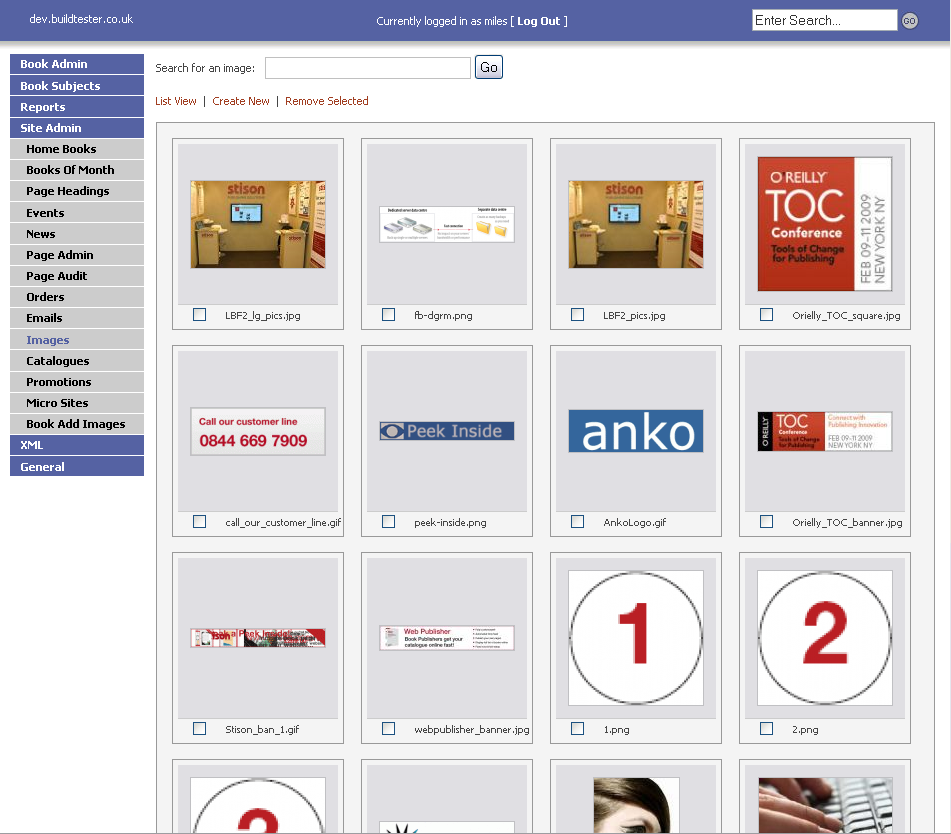951x834 pixels.
Task: Tick the AnkoLogo.gif checkbox
Action: pyautogui.click(x=577, y=521)
